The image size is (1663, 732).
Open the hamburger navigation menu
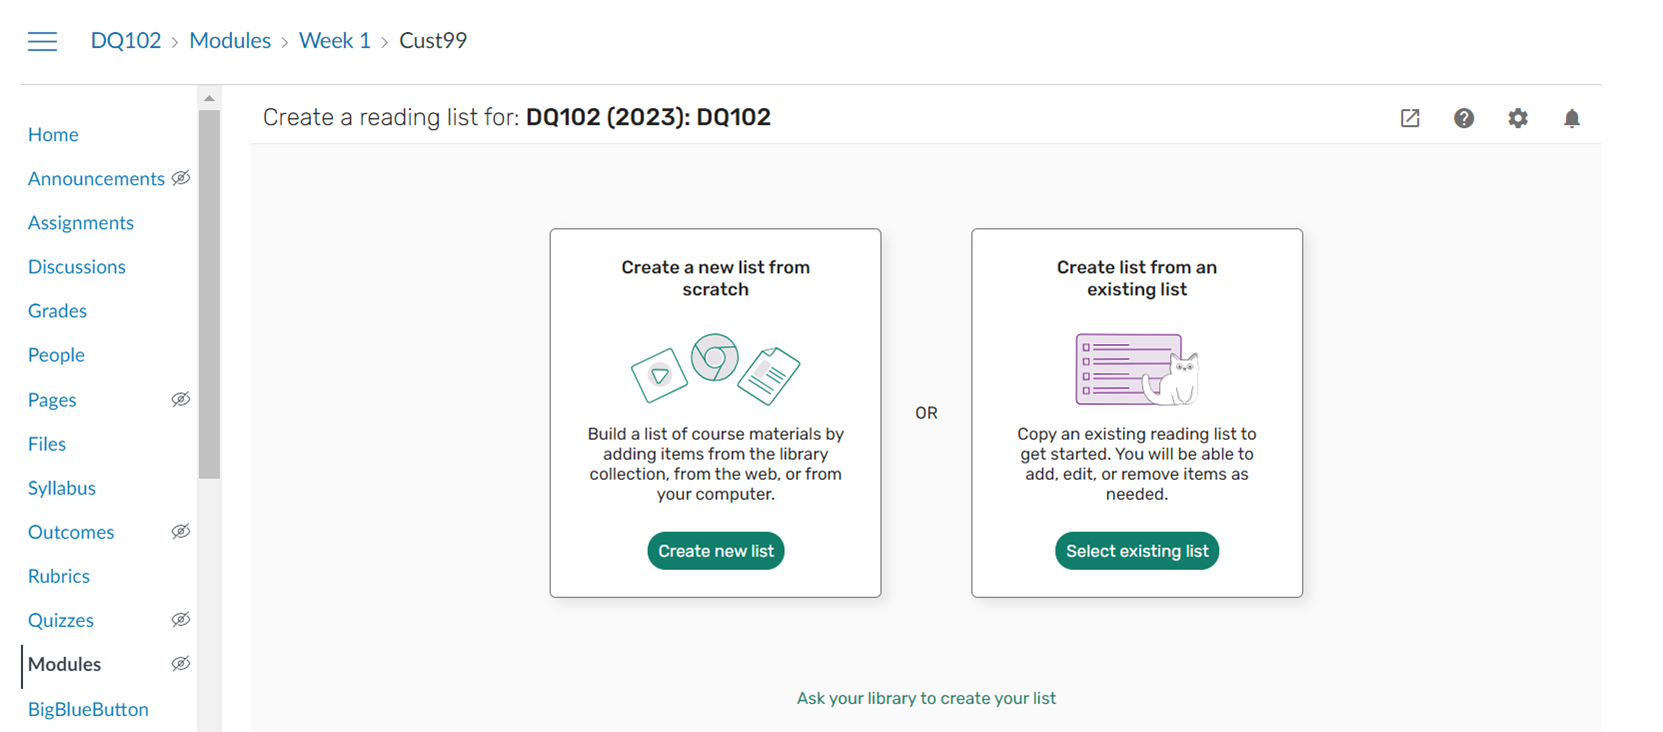click(x=42, y=41)
